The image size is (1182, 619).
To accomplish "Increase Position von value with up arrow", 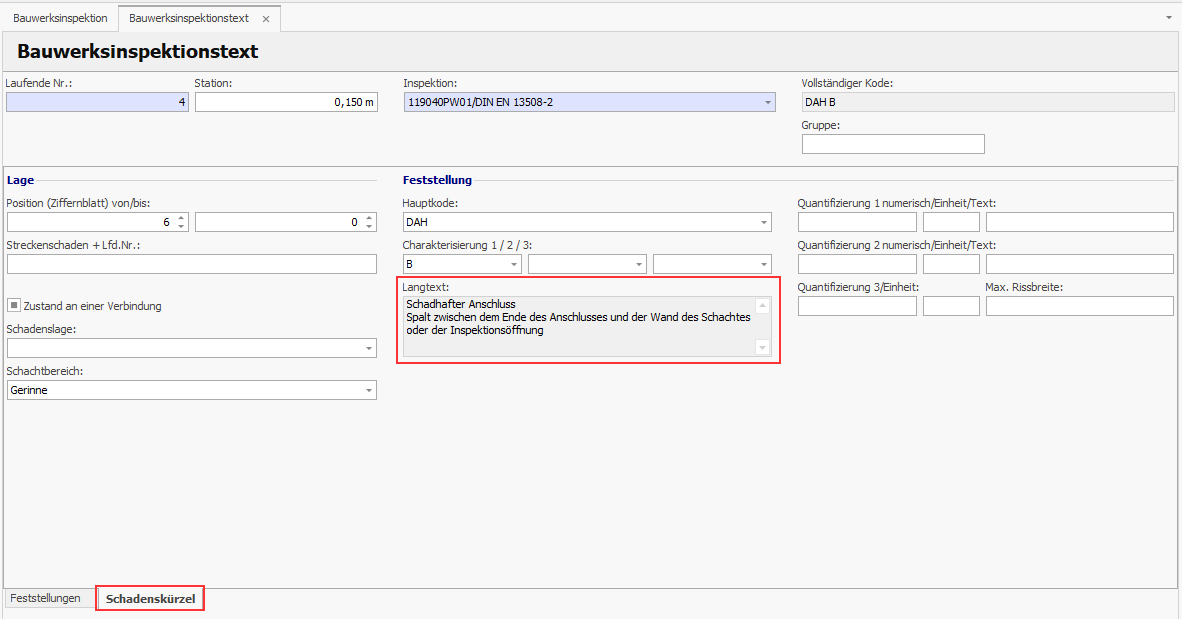I will [x=181, y=219].
